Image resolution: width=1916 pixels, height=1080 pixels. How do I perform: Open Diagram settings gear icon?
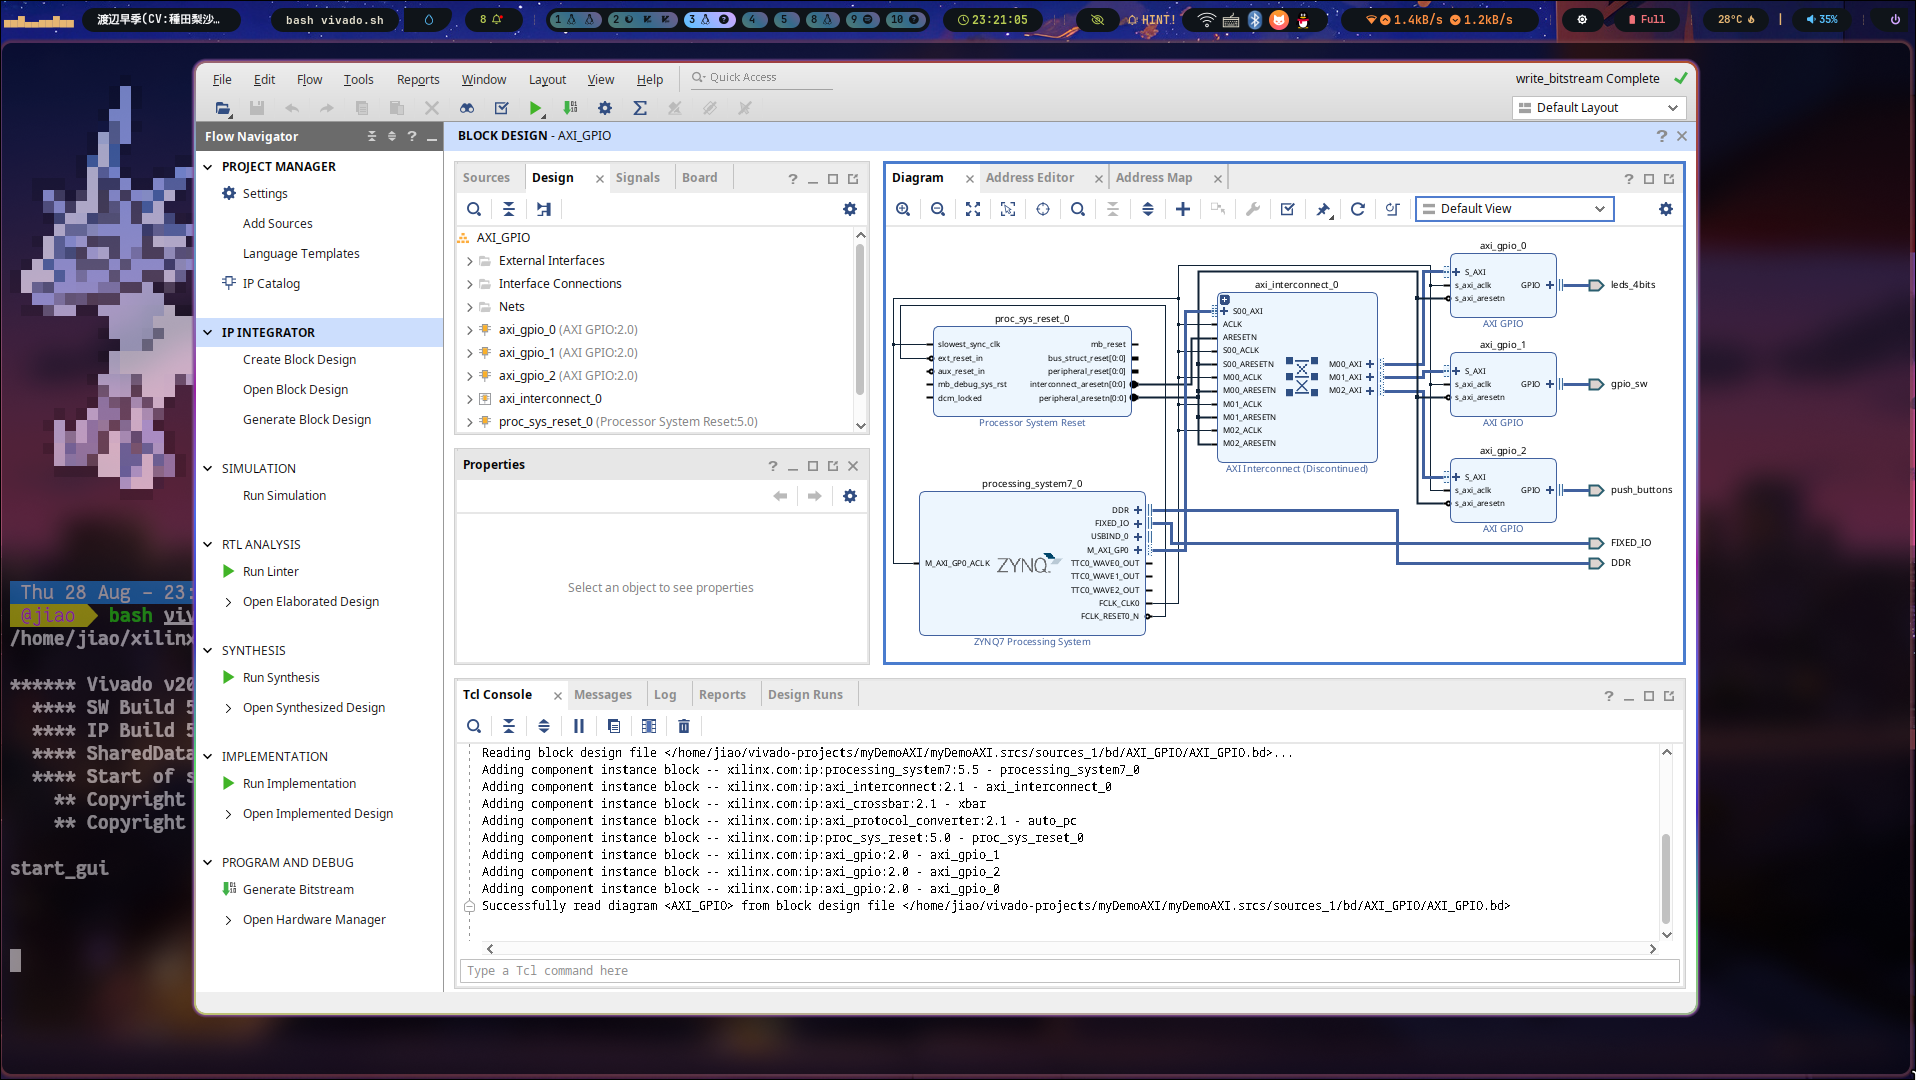click(1665, 209)
